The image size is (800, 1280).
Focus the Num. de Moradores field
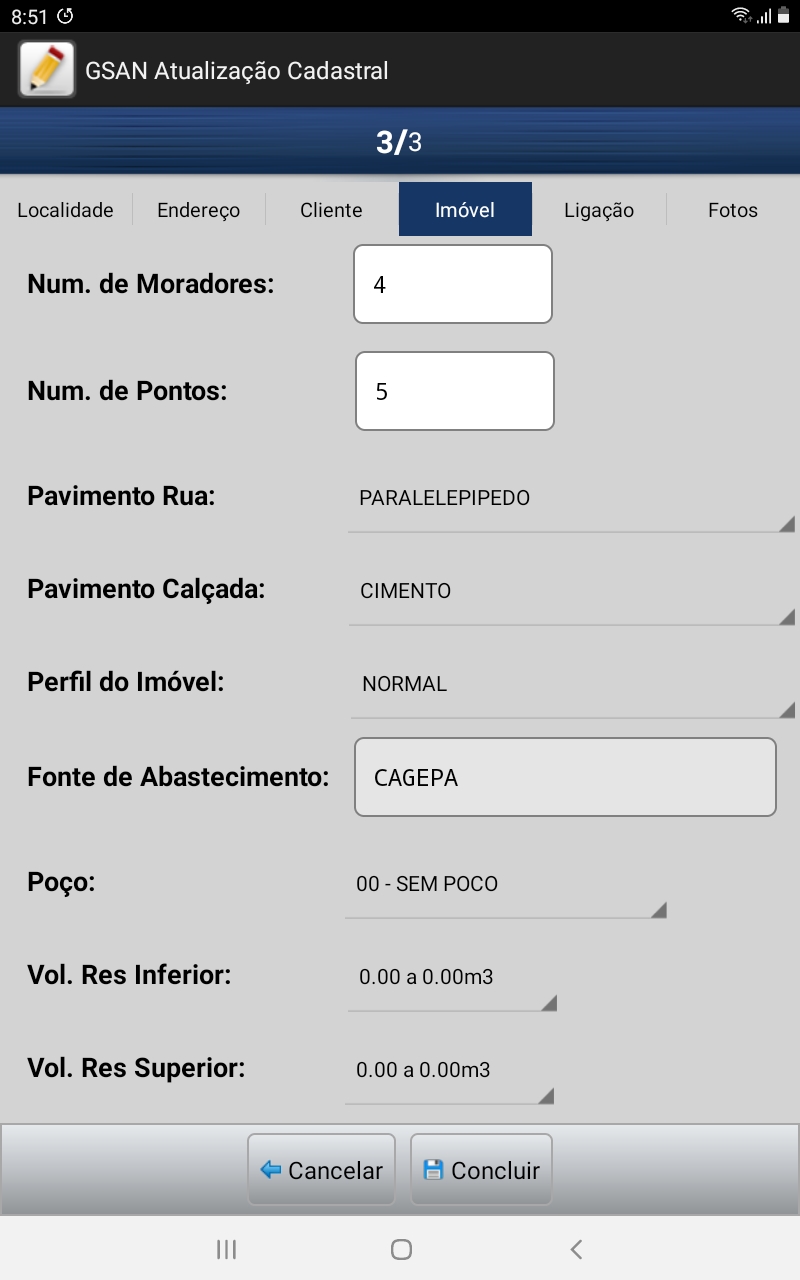[x=453, y=285]
